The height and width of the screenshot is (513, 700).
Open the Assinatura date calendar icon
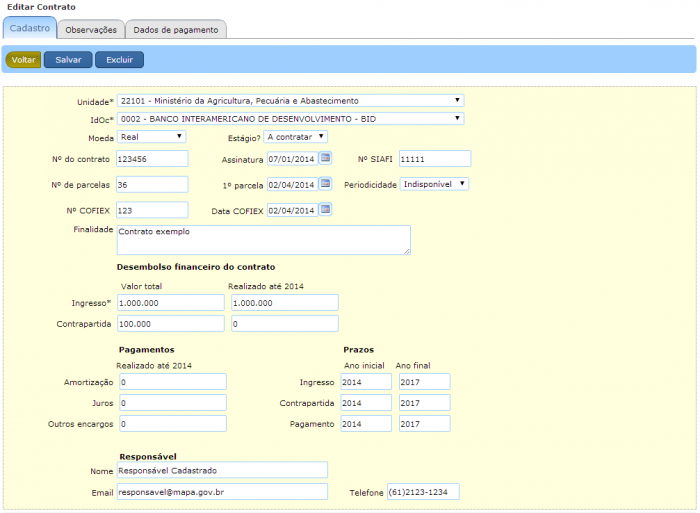[x=325, y=158]
